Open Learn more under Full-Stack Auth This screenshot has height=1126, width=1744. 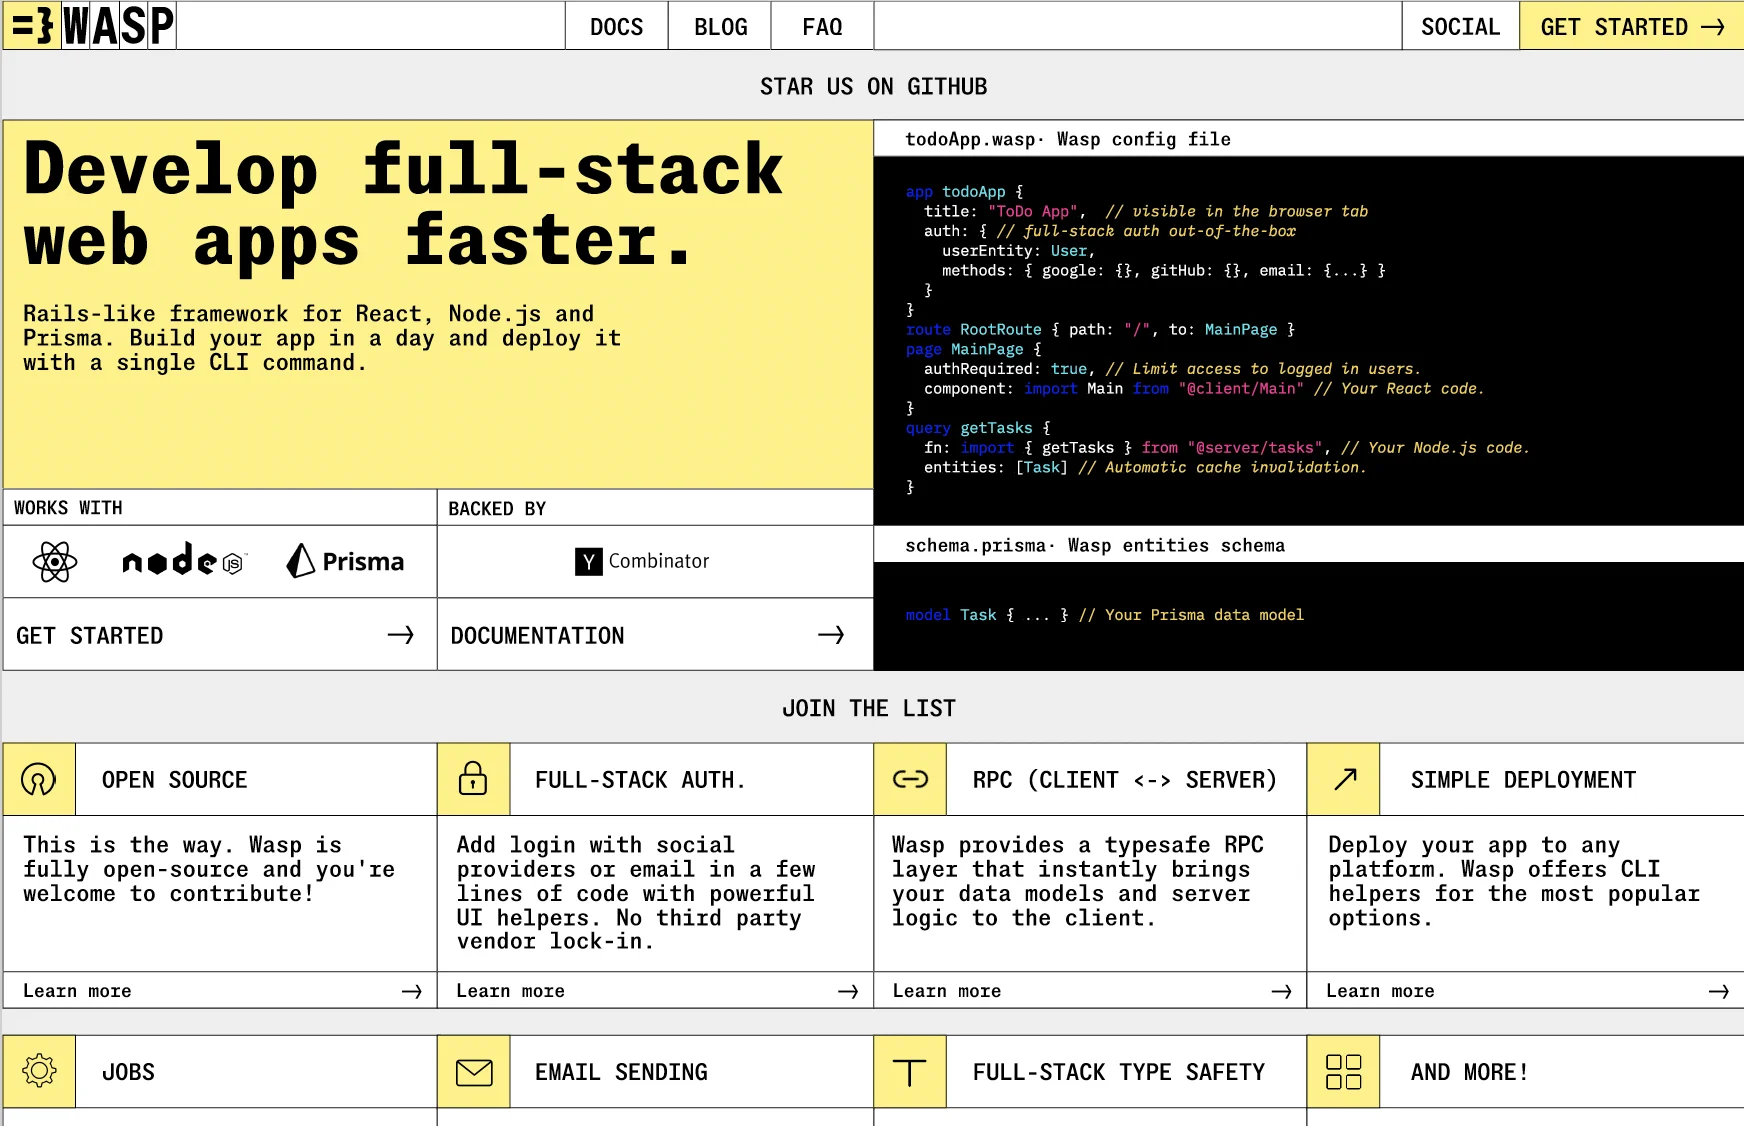[x=655, y=991]
